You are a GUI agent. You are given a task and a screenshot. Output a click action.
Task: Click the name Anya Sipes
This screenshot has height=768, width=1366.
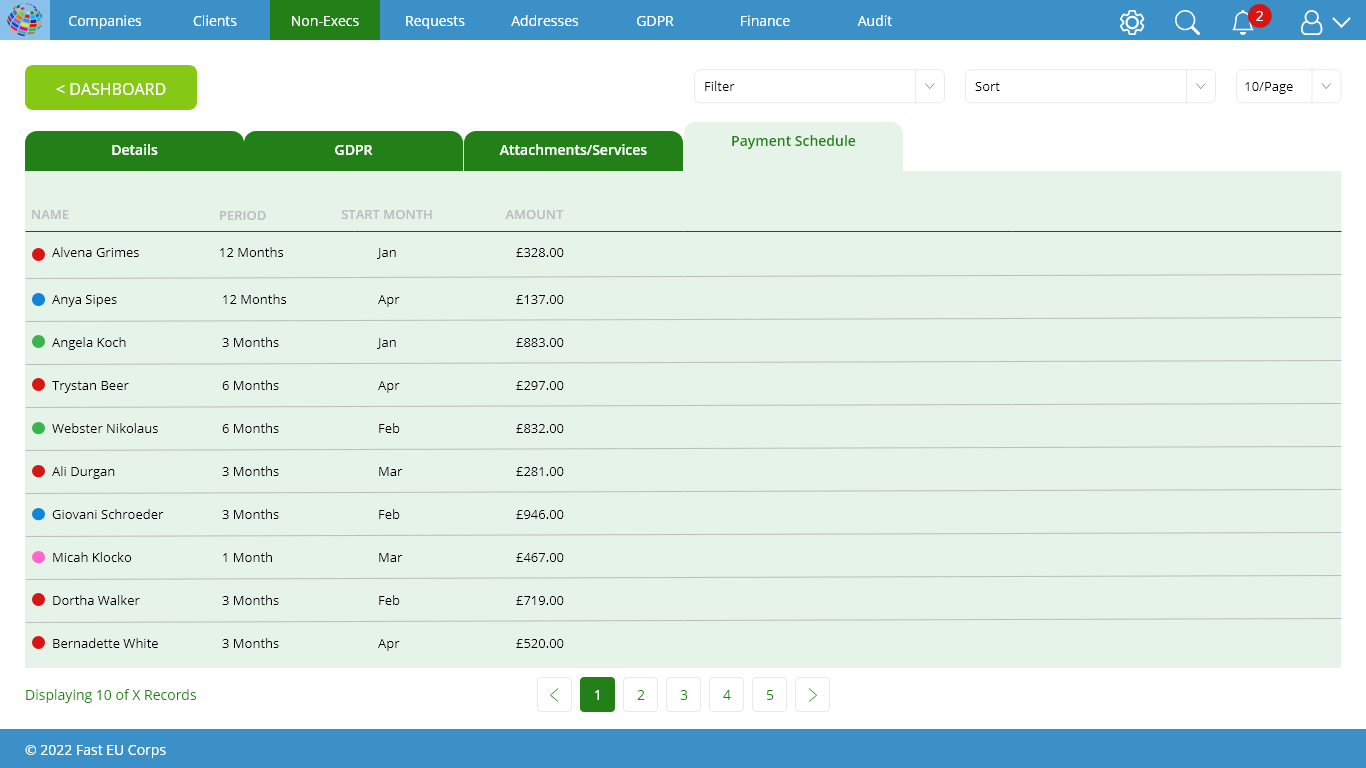tap(85, 300)
